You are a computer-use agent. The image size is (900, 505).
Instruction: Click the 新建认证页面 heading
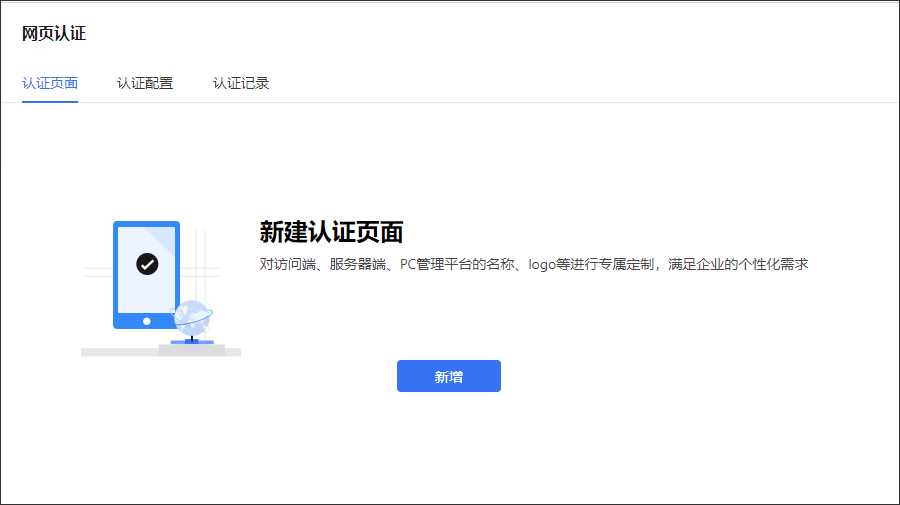(331, 232)
